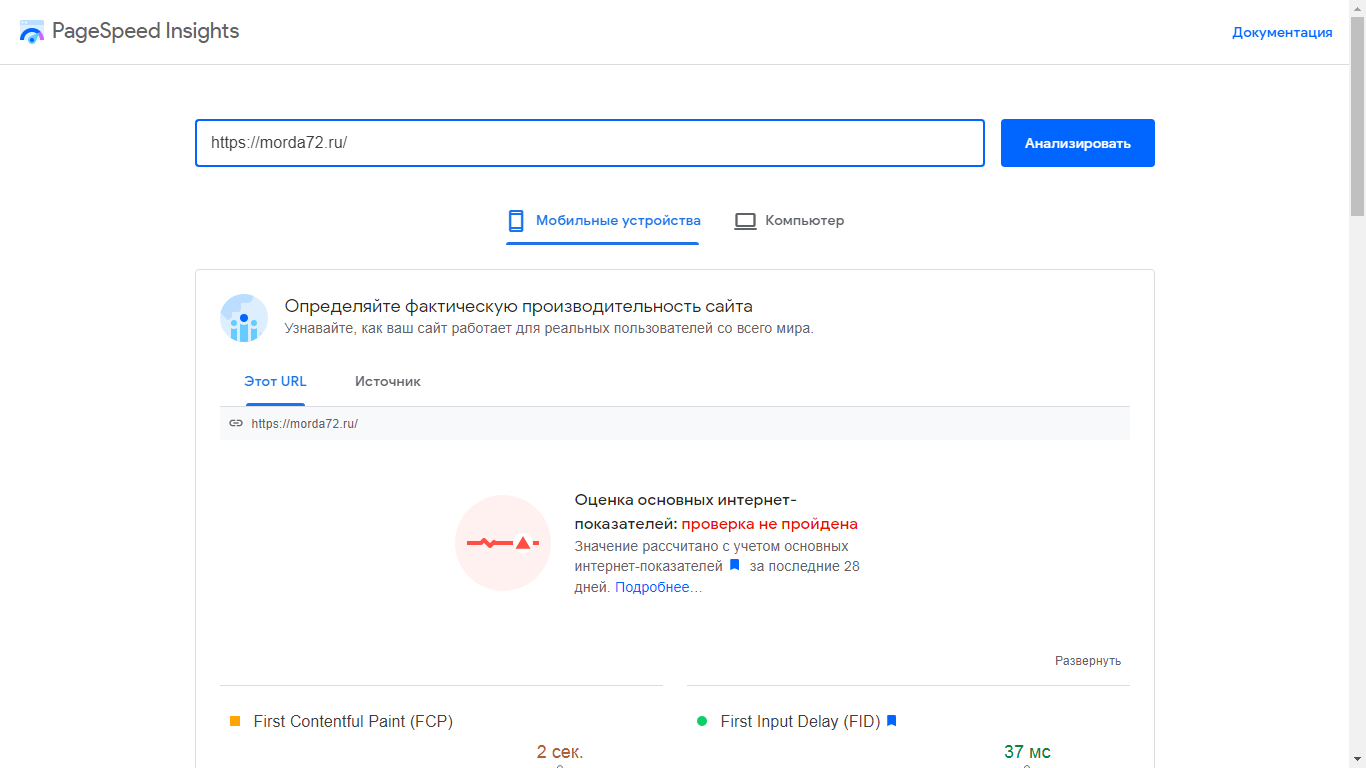Screen dimensions: 1366x768
Task: Click the First Input Delay (FID) label
Action: pyautogui.click(x=800, y=721)
